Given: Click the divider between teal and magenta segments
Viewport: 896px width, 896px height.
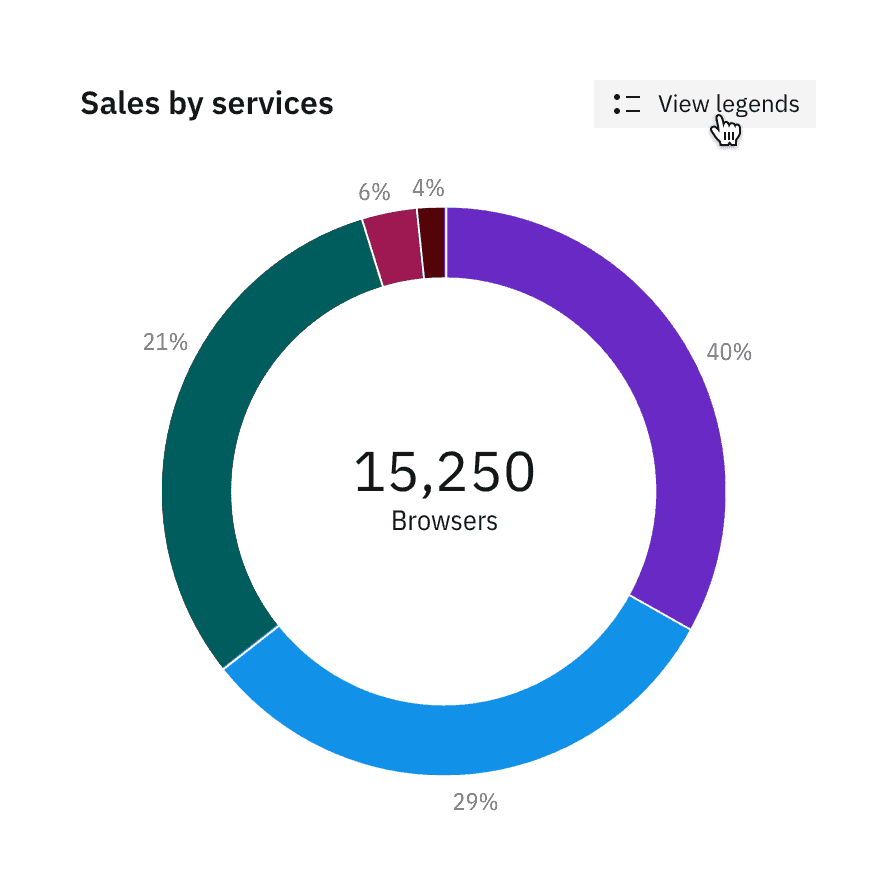Looking at the screenshot, I should [372, 252].
